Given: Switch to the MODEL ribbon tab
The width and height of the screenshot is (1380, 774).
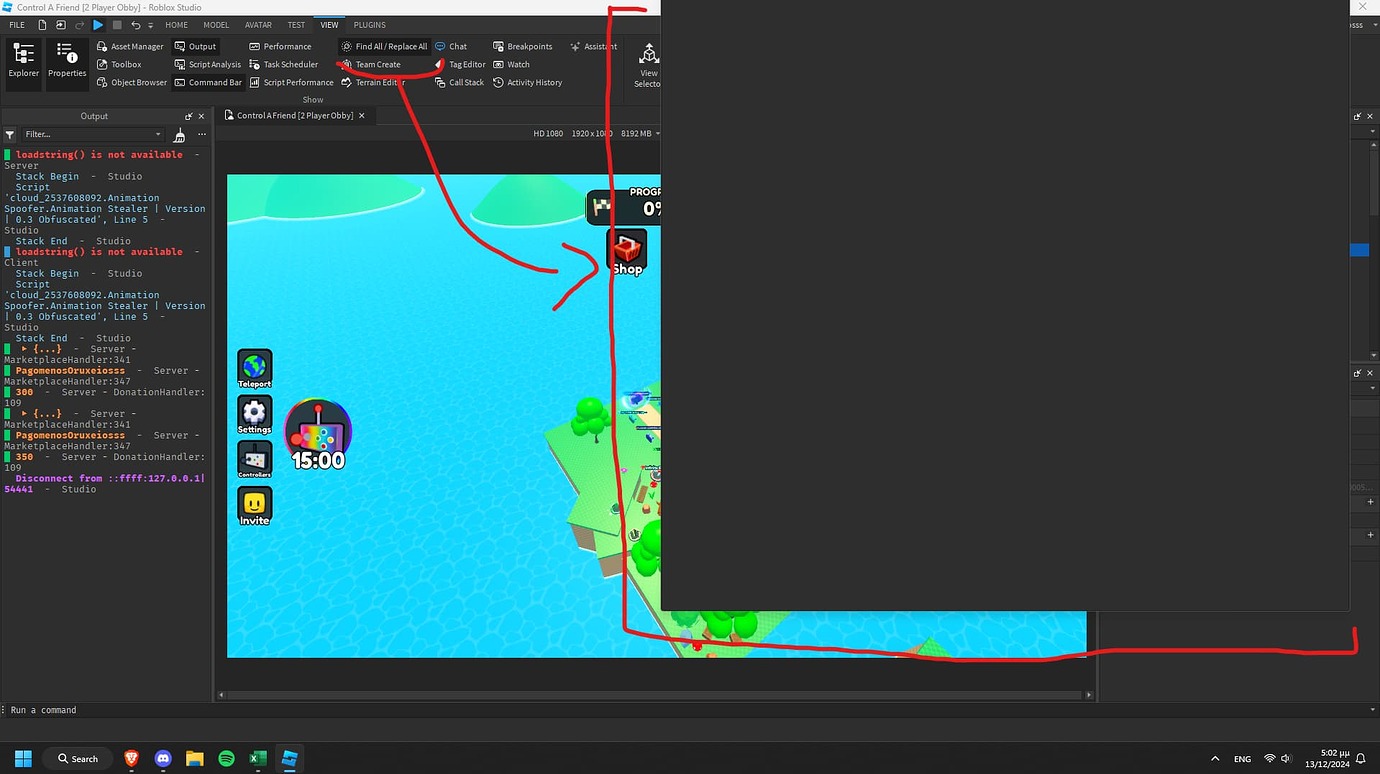Looking at the screenshot, I should click(x=216, y=25).
